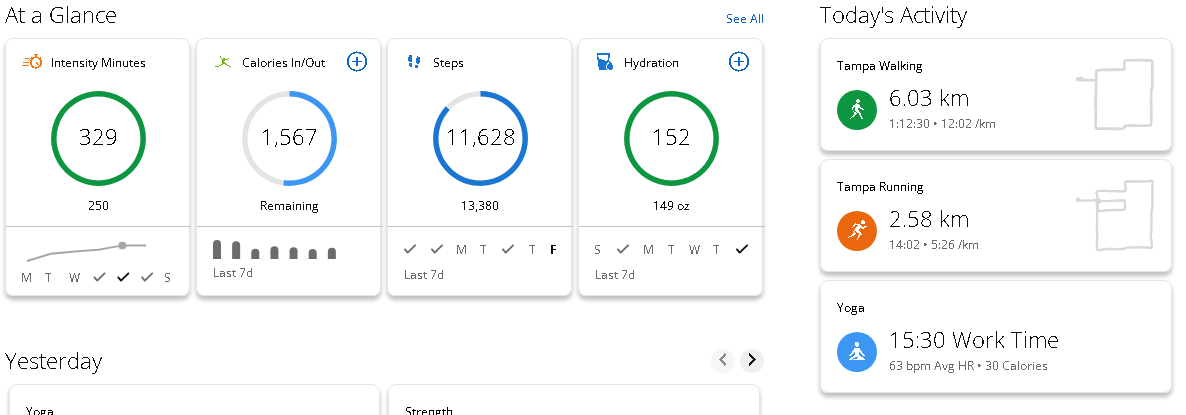Screen dimensions: 1186x415
Task: Click the At a Glance heading
Action: click(x=61, y=15)
